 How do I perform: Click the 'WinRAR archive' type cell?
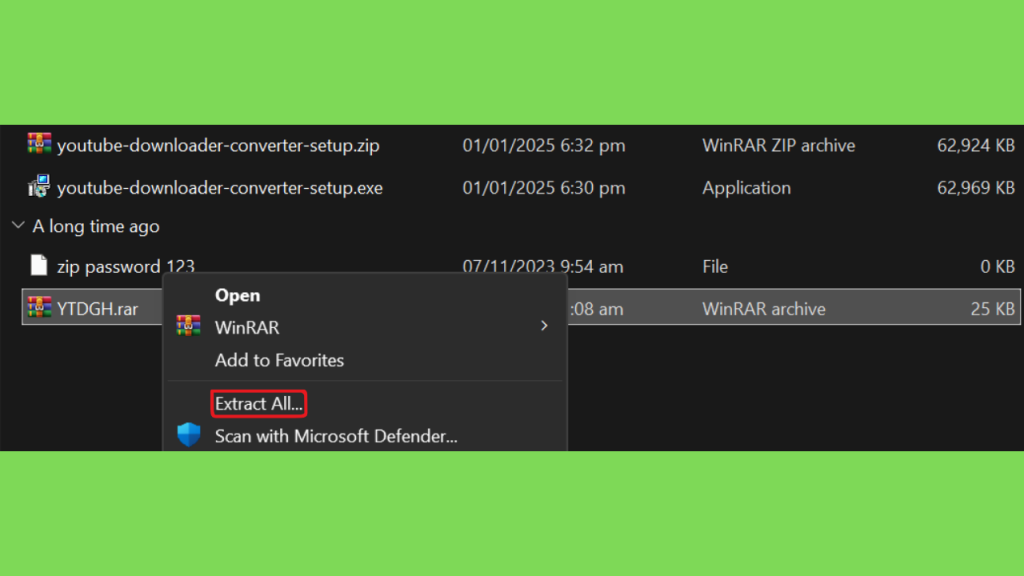tap(763, 308)
